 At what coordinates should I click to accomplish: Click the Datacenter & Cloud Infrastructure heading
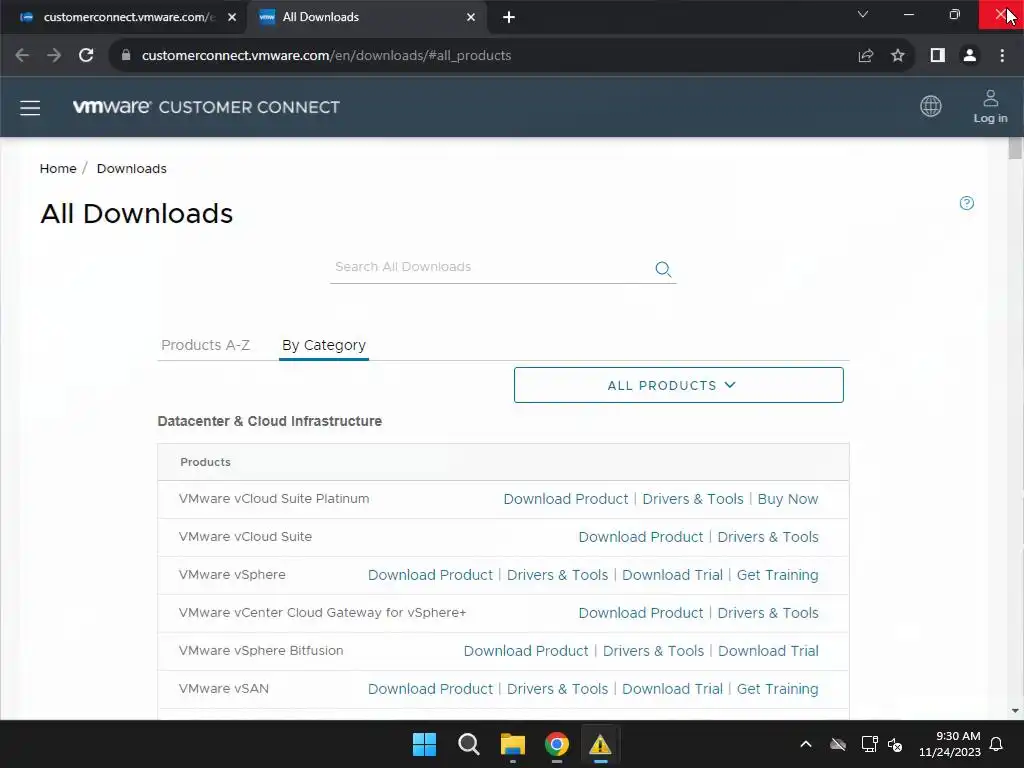pos(270,421)
